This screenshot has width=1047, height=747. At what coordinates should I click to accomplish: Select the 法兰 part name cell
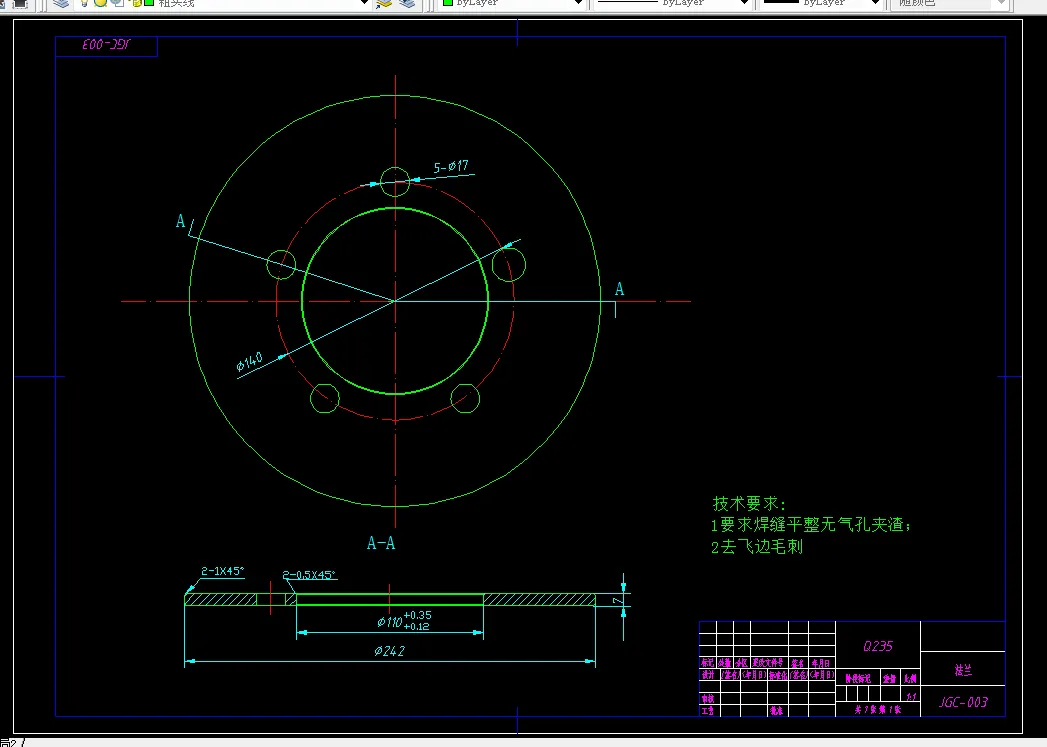coord(963,670)
